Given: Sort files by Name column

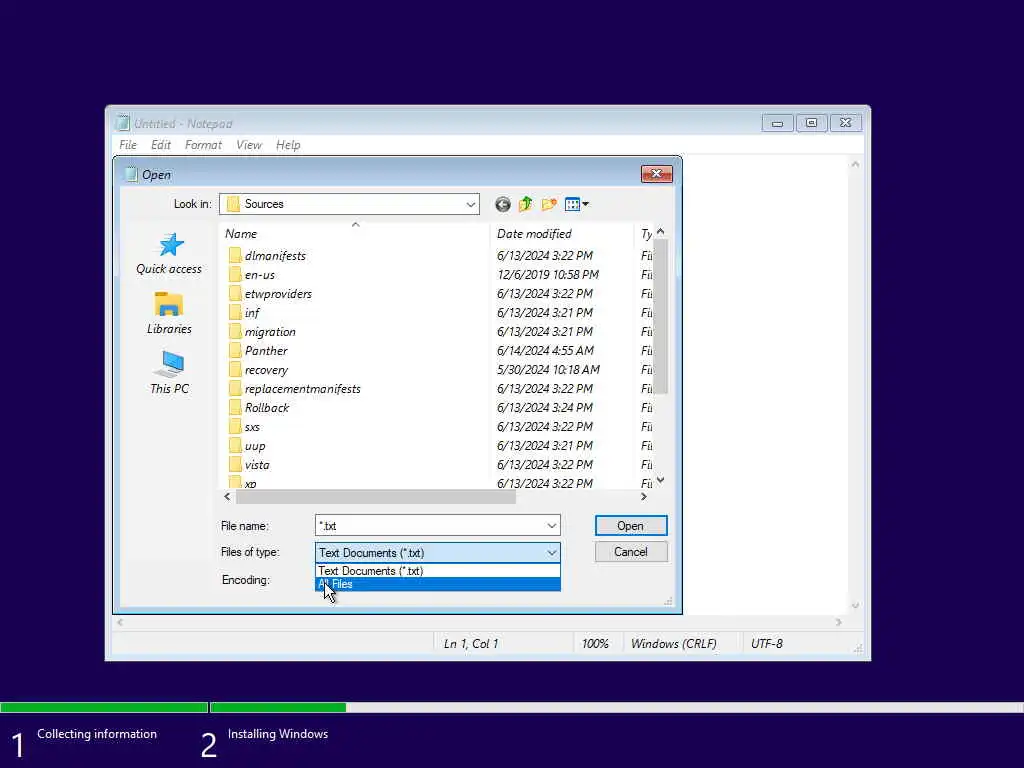Looking at the screenshot, I should point(355,233).
